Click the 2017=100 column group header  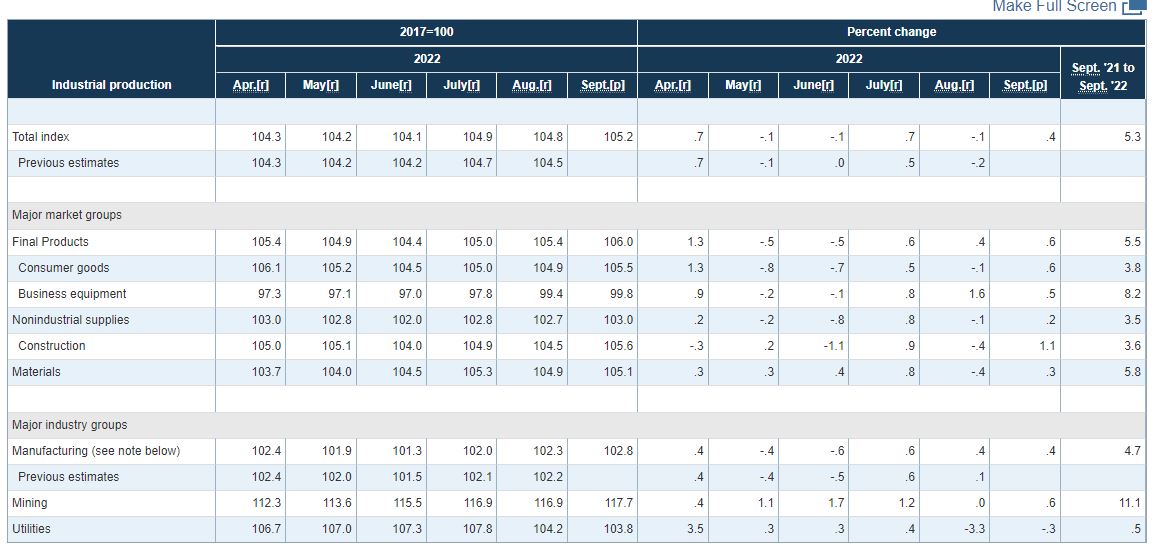tap(426, 32)
